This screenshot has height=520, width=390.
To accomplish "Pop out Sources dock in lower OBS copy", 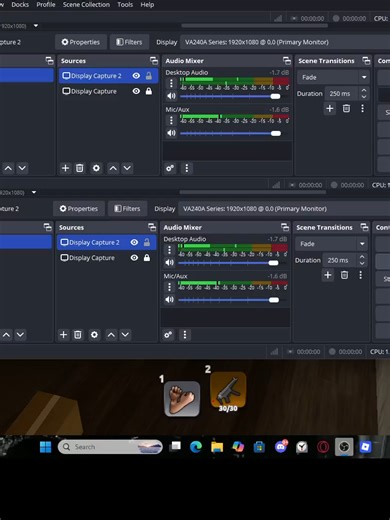I will click(x=152, y=227).
